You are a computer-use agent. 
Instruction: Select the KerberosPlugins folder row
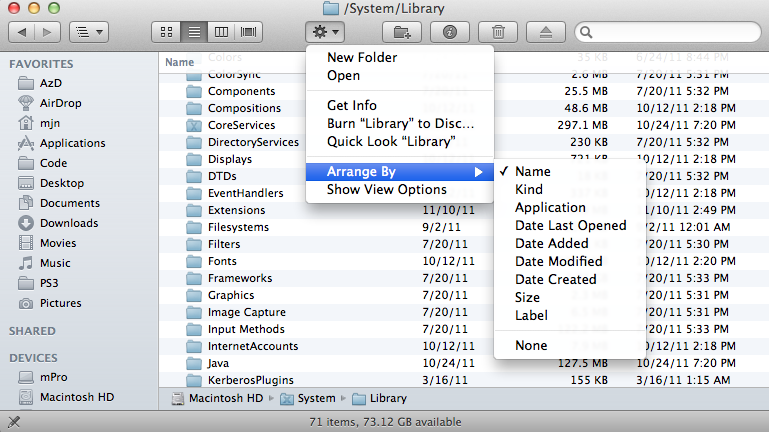463,380
